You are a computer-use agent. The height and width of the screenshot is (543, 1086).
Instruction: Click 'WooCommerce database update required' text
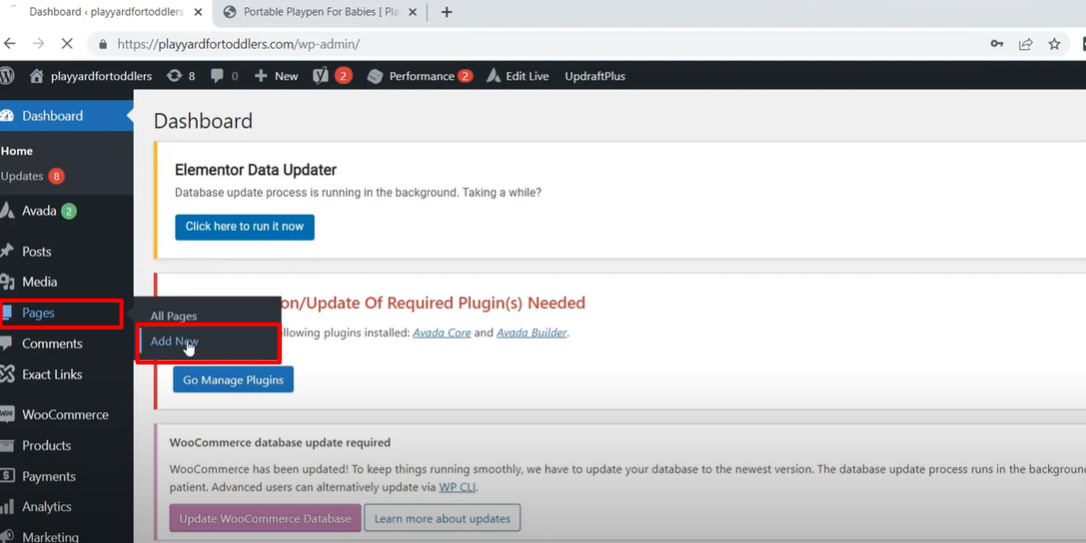click(280, 442)
